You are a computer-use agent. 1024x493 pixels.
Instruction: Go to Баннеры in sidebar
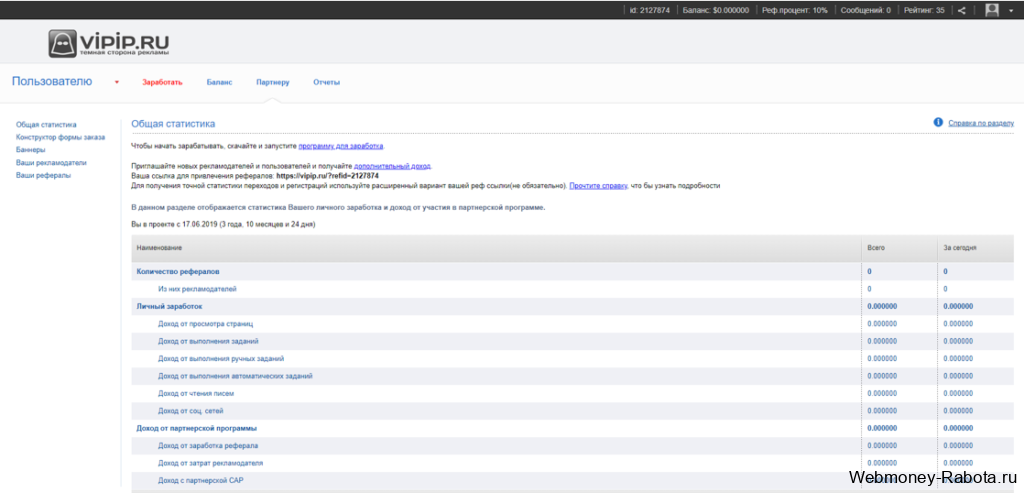(x=31, y=150)
